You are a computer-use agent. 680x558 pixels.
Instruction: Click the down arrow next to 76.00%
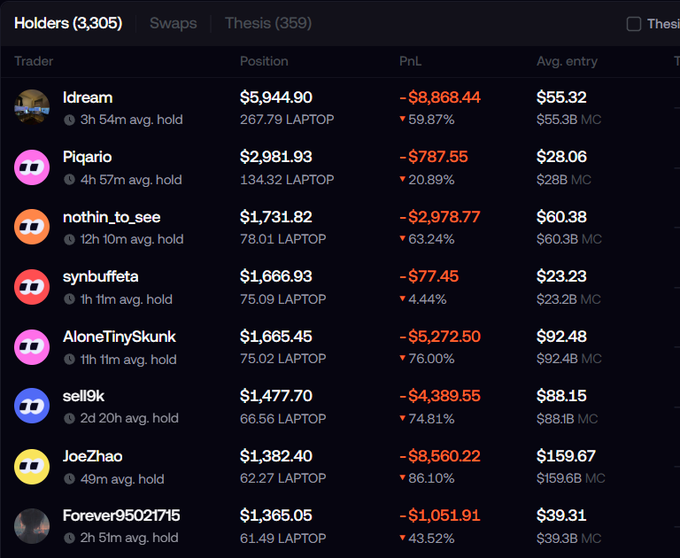coord(402,358)
